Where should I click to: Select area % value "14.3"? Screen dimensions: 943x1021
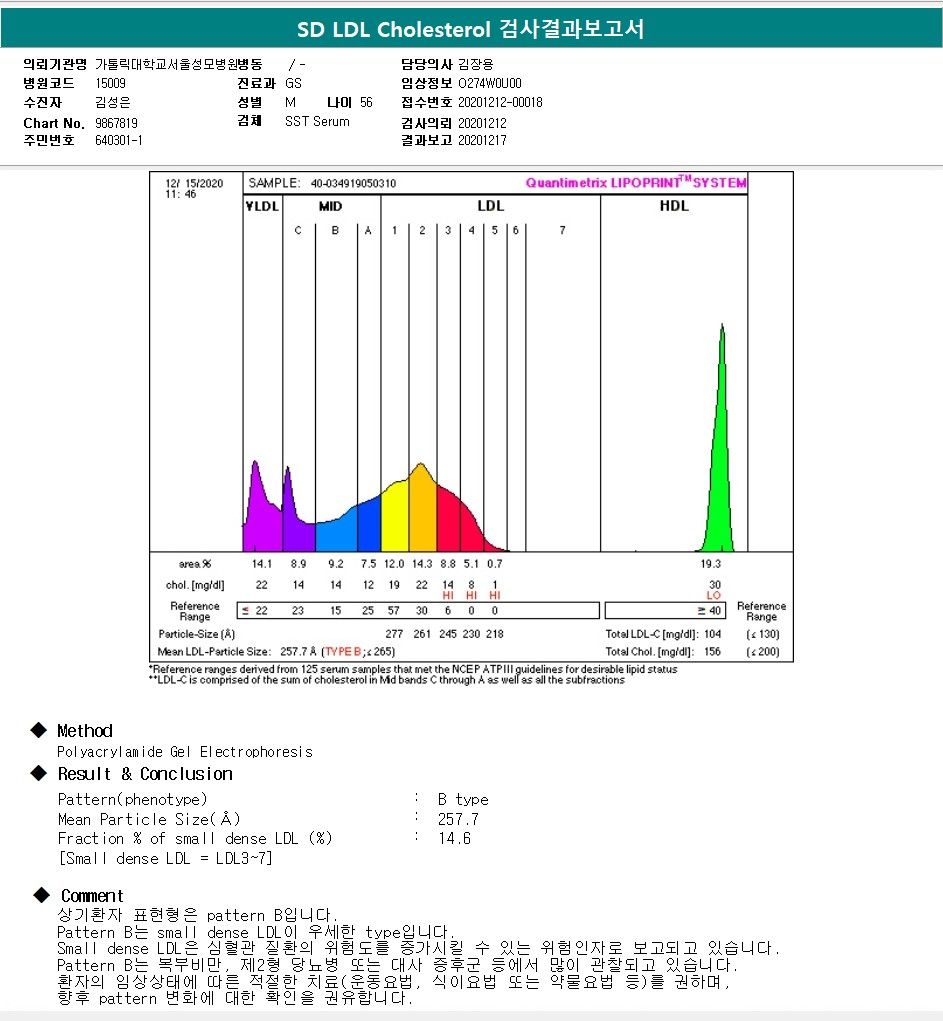point(422,564)
